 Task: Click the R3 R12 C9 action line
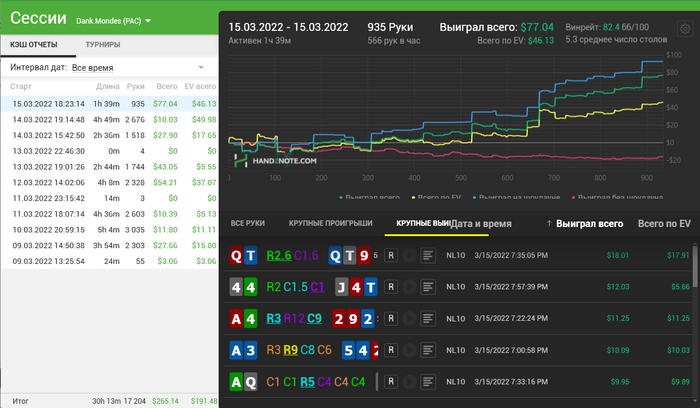(x=294, y=319)
